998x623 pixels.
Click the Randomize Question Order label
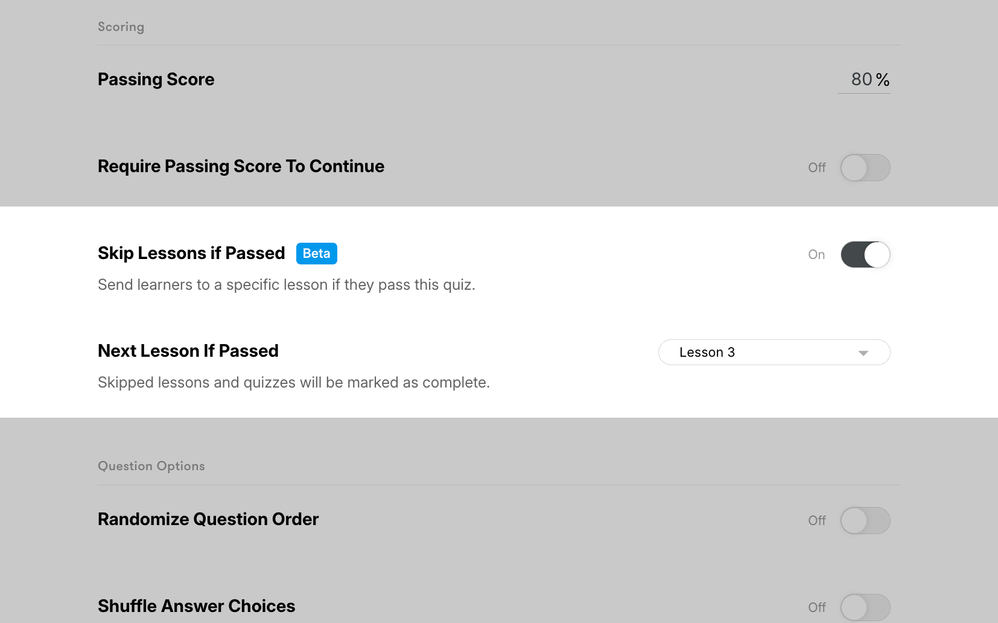(x=208, y=520)
